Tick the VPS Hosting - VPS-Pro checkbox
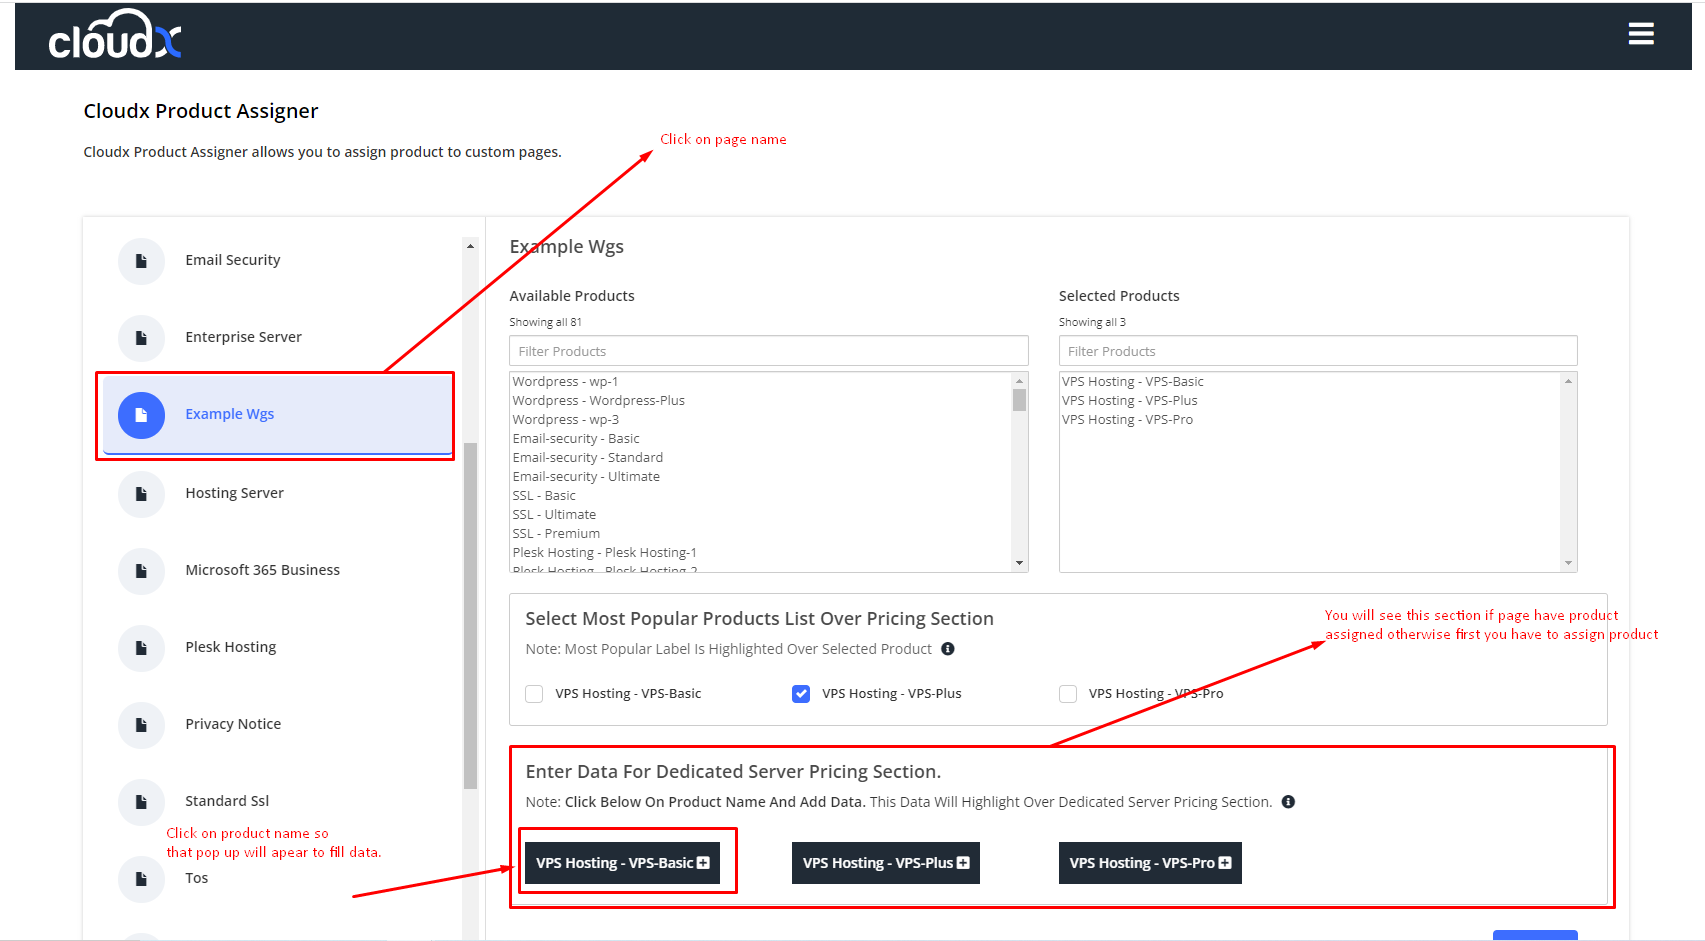The width and height of the screenshot is (1705, 941). [1068, 694]
